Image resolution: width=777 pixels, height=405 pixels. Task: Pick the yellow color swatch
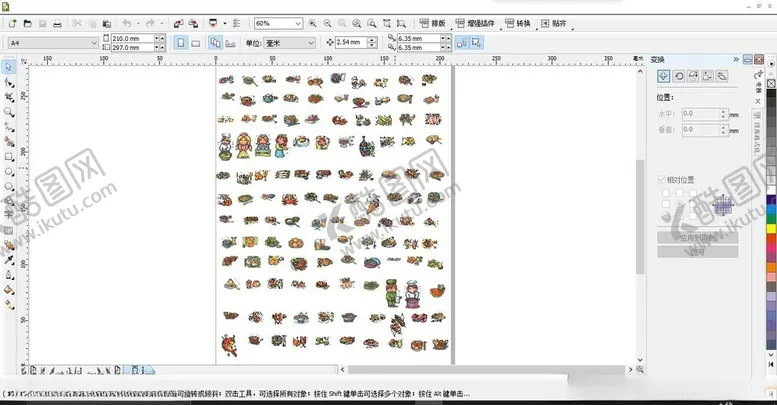772,229
